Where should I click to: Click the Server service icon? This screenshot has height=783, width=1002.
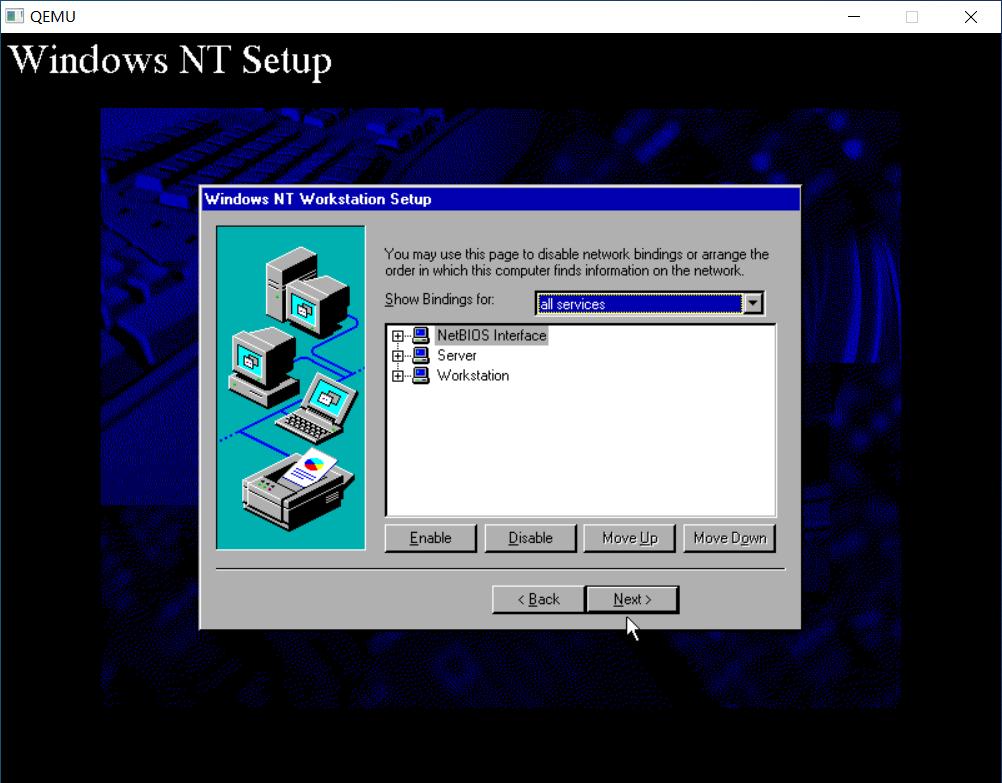click(x=420, y=355)
